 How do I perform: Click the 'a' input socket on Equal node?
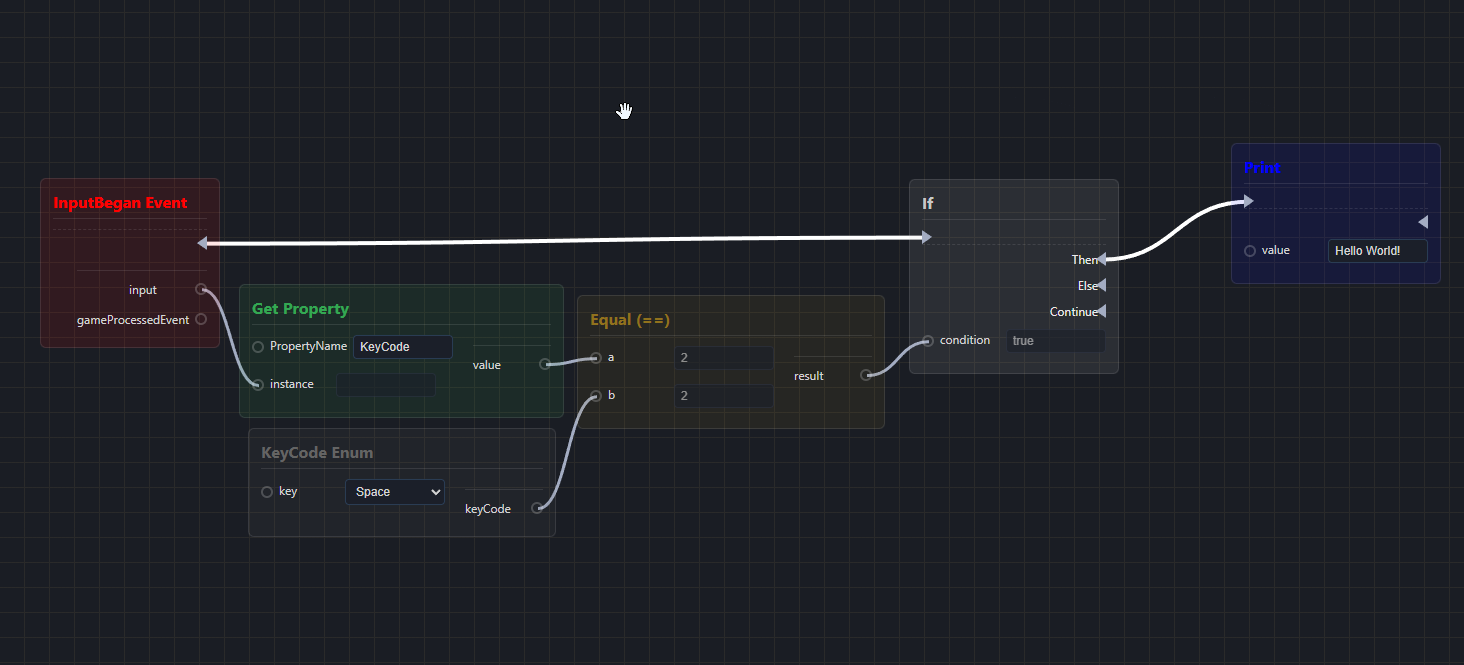click(595, 357)
